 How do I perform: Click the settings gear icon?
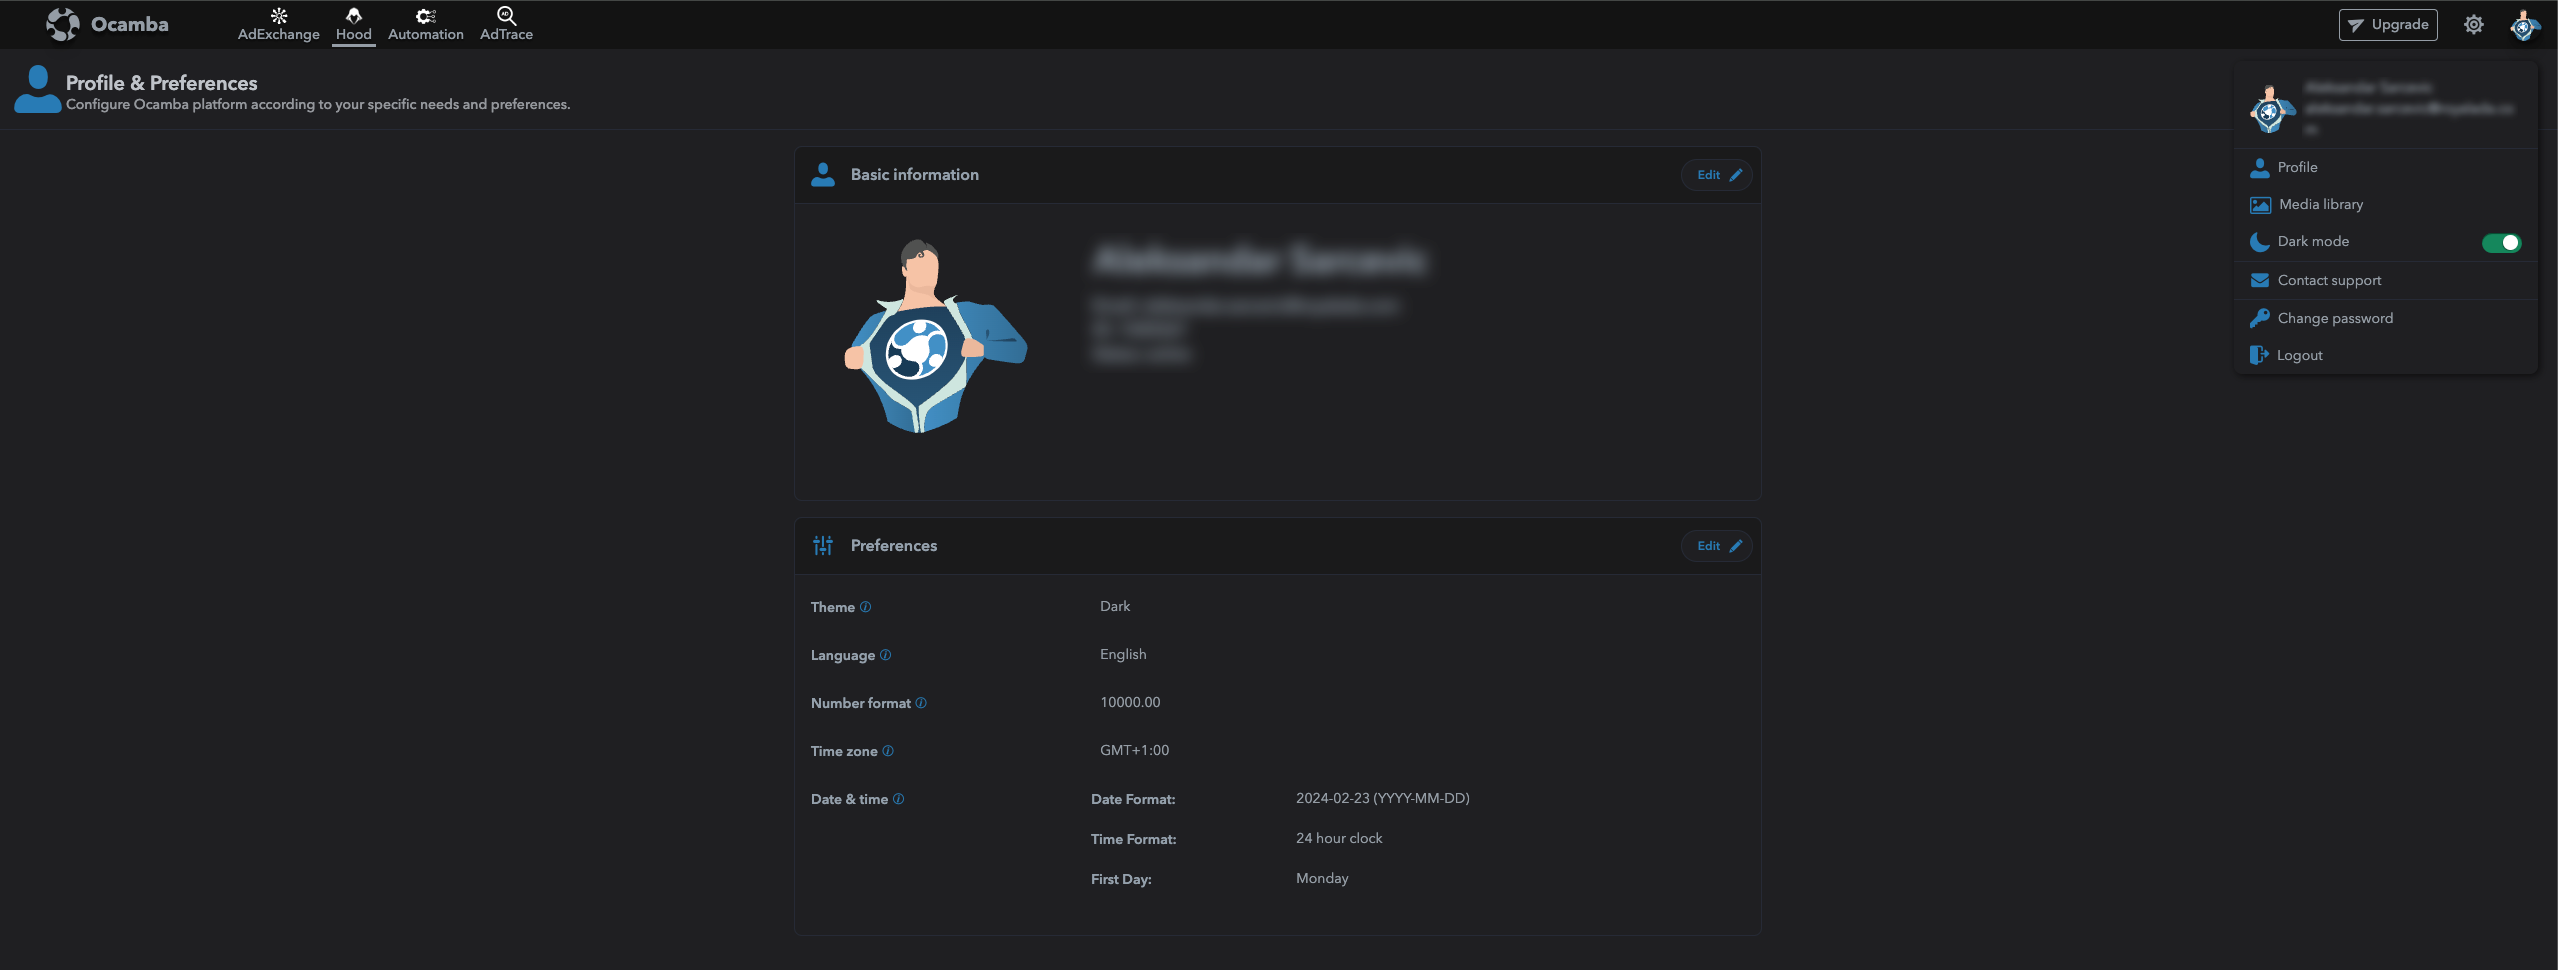(x=2473, y=25)
